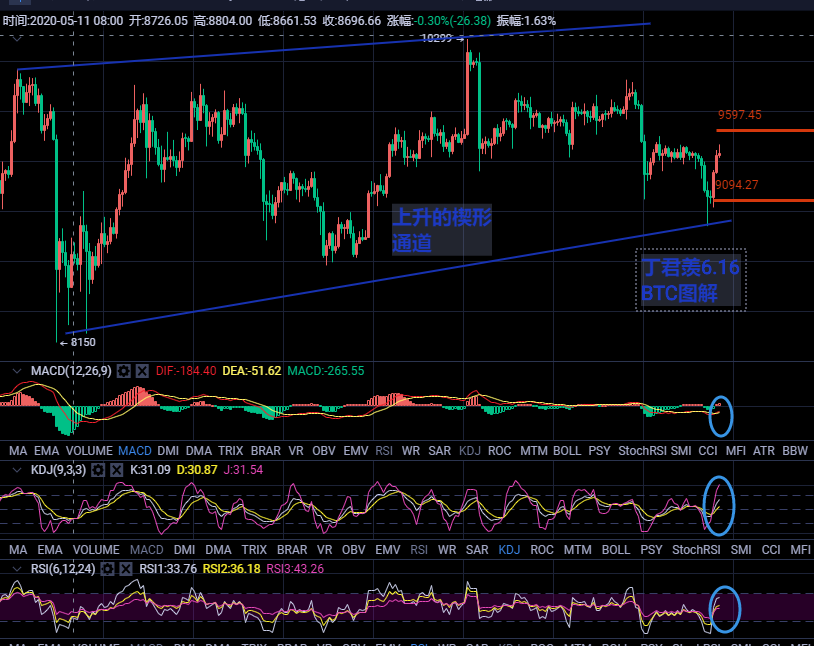The width and height of the screenshot is (814, 646).
Task: Click the 9597.45 red resistance line
Action: pyautogui.click(x=762, y=130)
